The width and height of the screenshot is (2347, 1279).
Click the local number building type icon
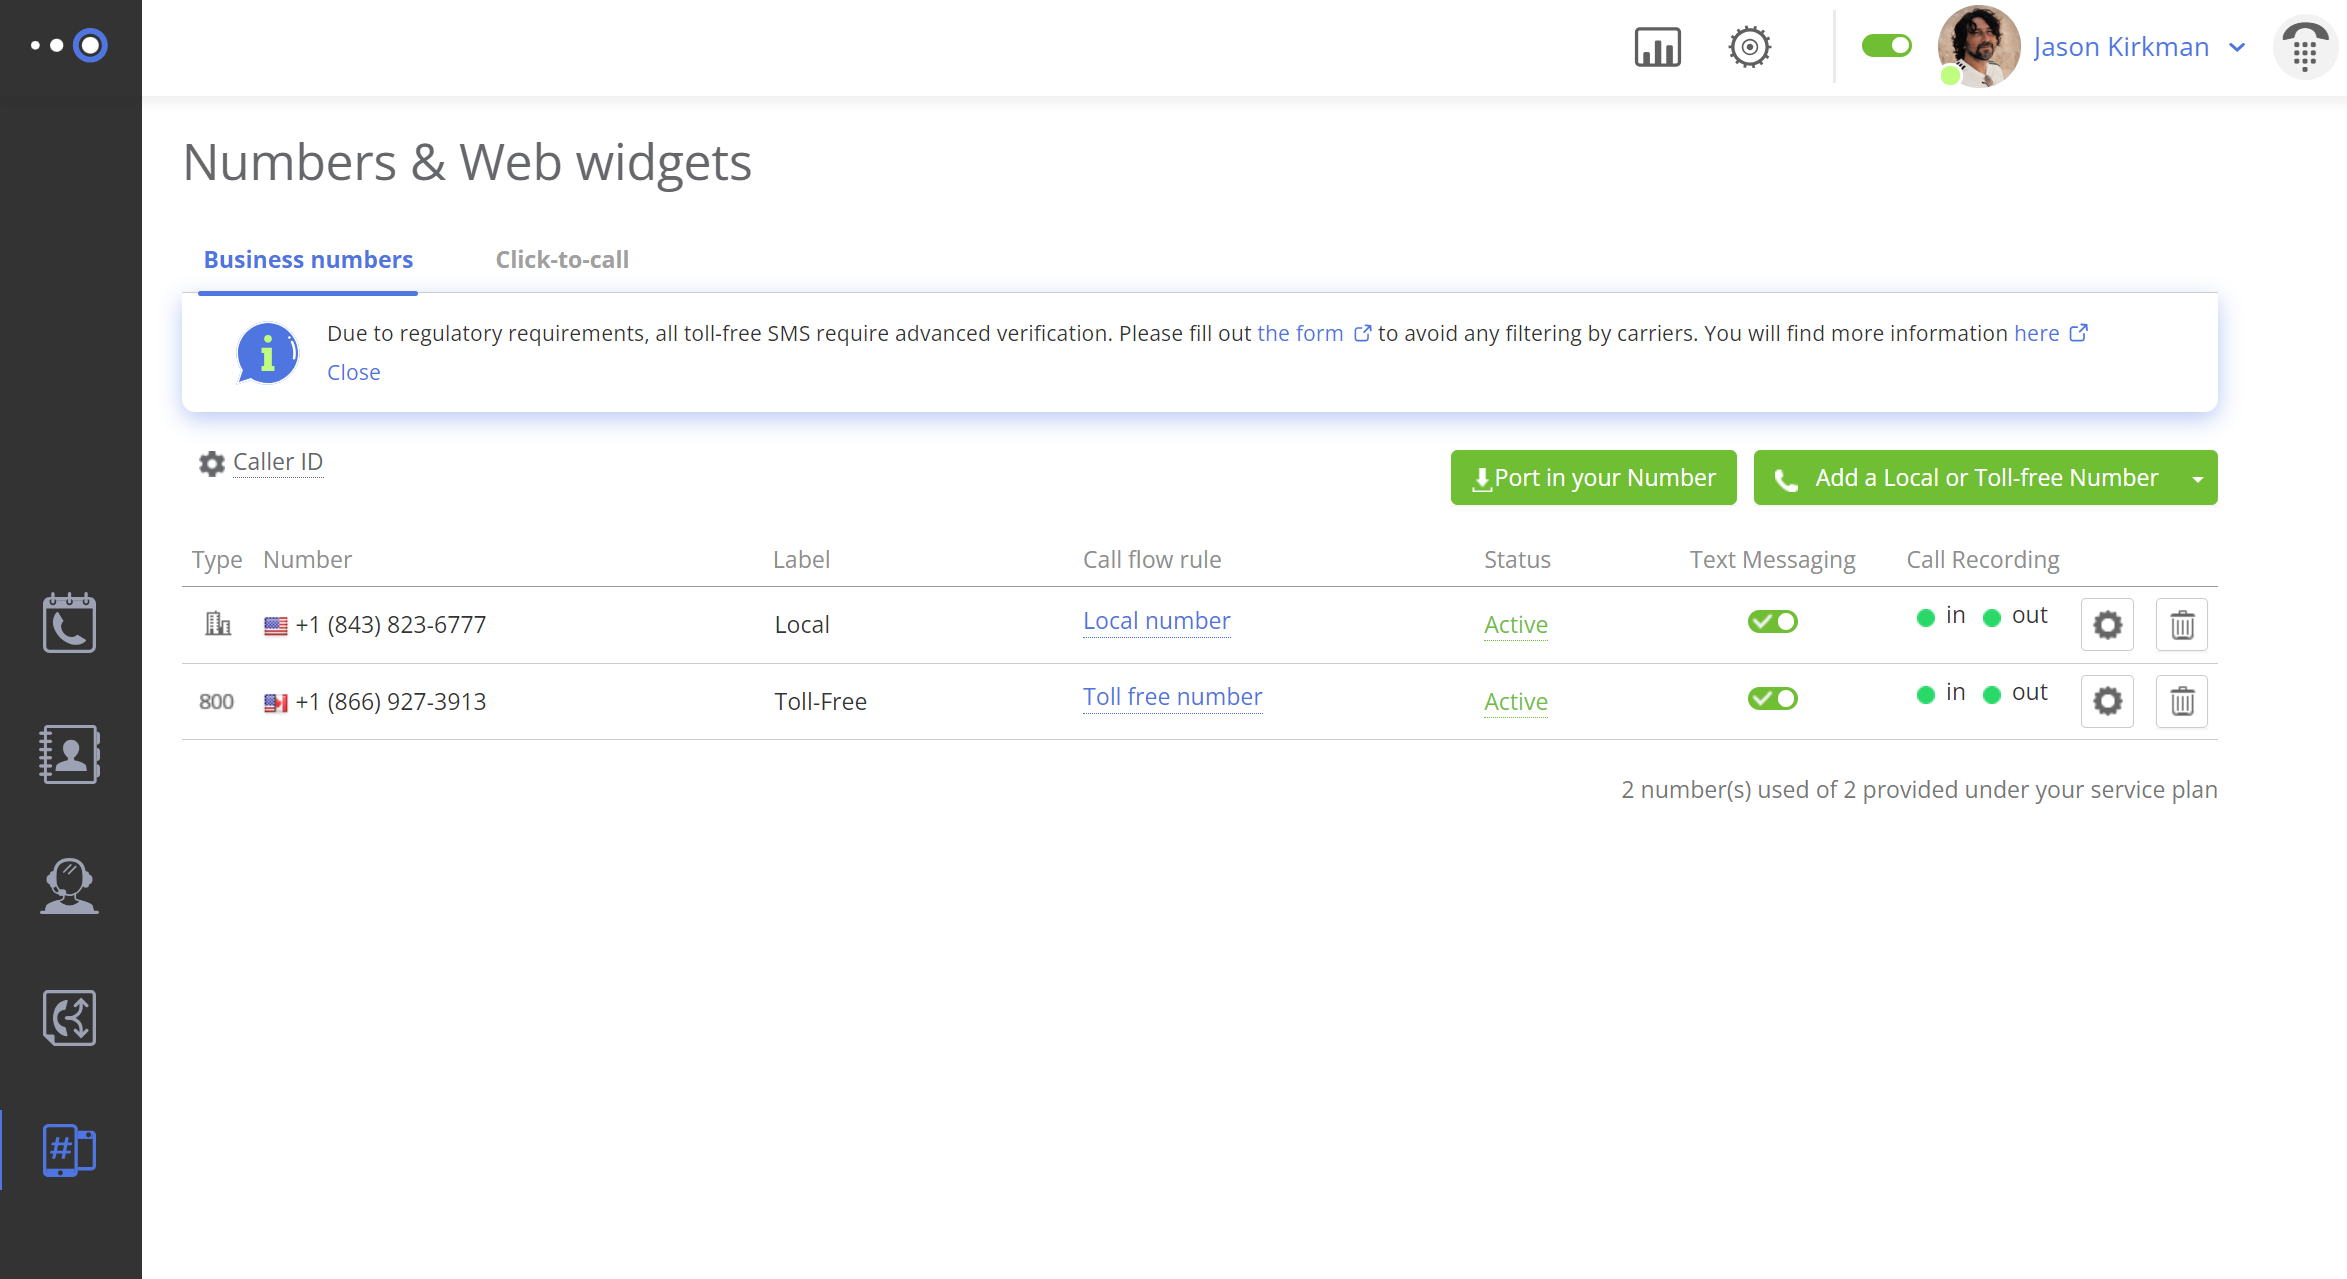point(217,623)
